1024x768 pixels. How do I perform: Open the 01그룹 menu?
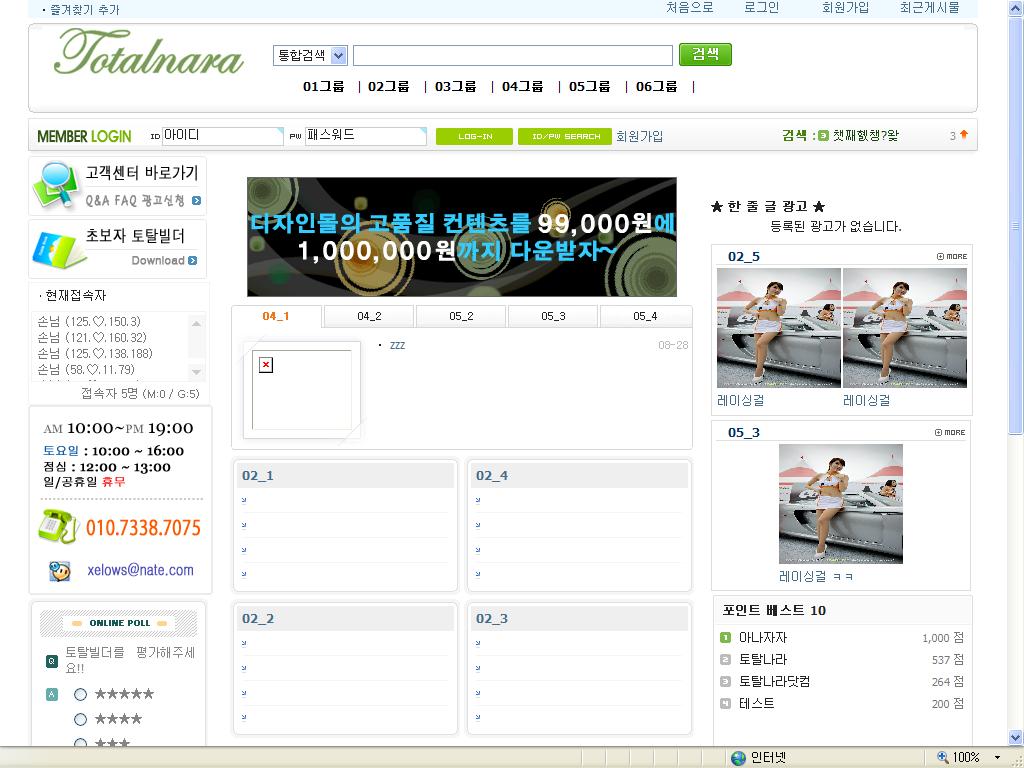(x=323, y=86)
